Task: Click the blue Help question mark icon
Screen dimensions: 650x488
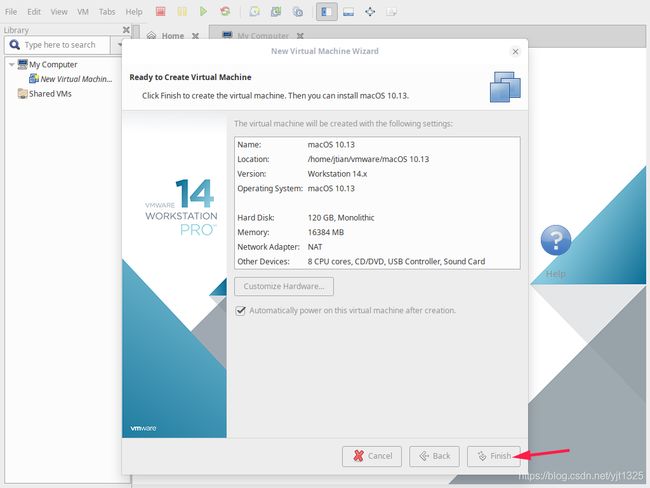Action: coord(555,240)
